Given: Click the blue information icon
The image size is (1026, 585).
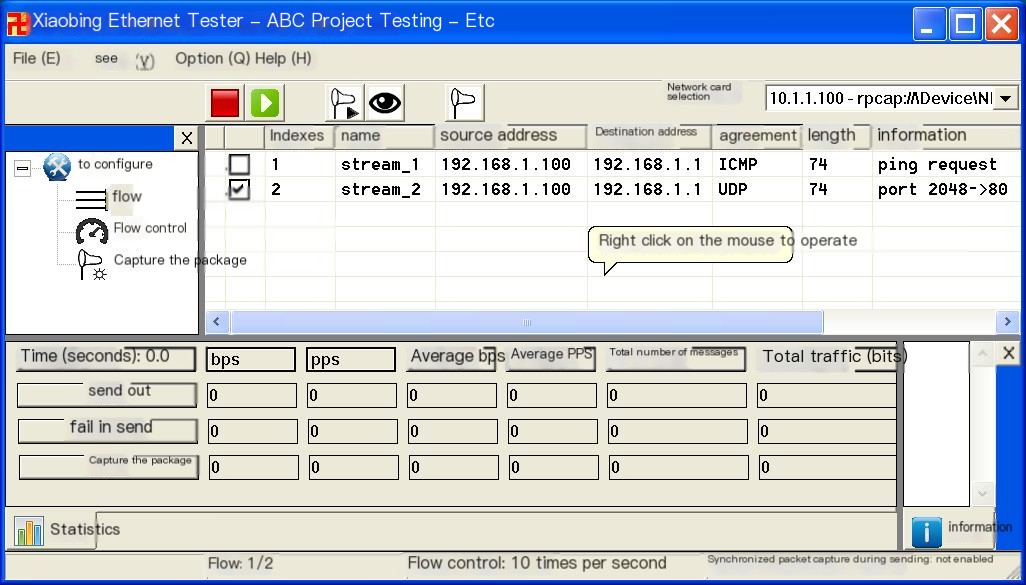Looking at the screenshot, I should click(x=927, y=531).
